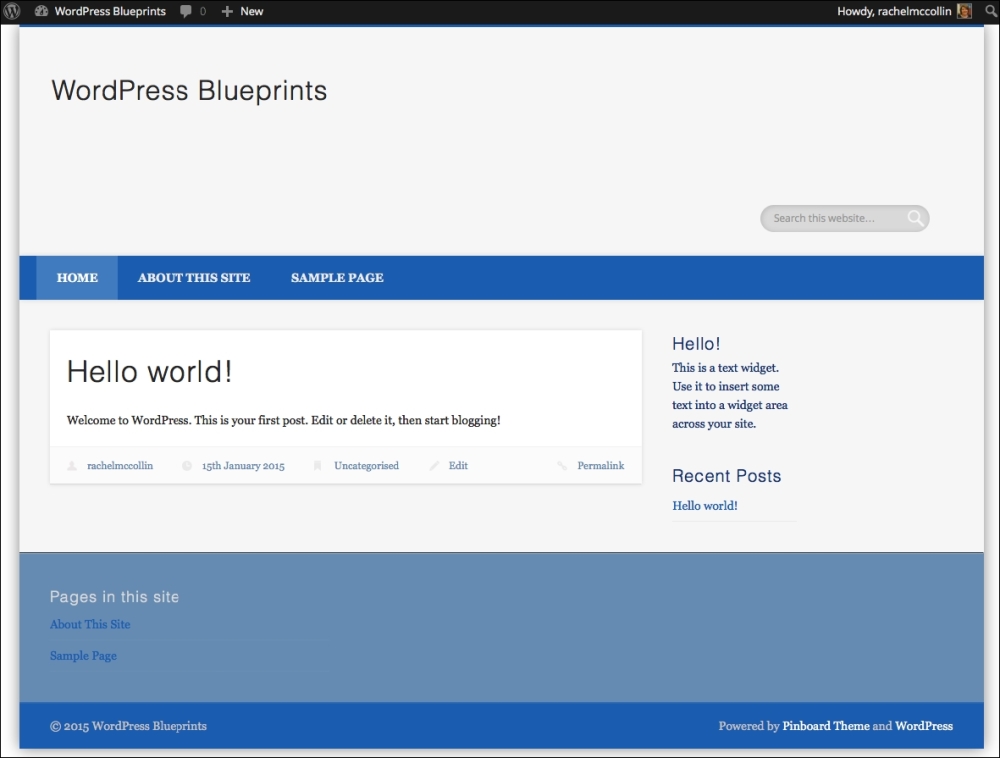The width and height of the screenshot is (1000, 758).
Task: Click the © 2015 WordPress Blueprints copyright text
Action: (x=128, y=726)
